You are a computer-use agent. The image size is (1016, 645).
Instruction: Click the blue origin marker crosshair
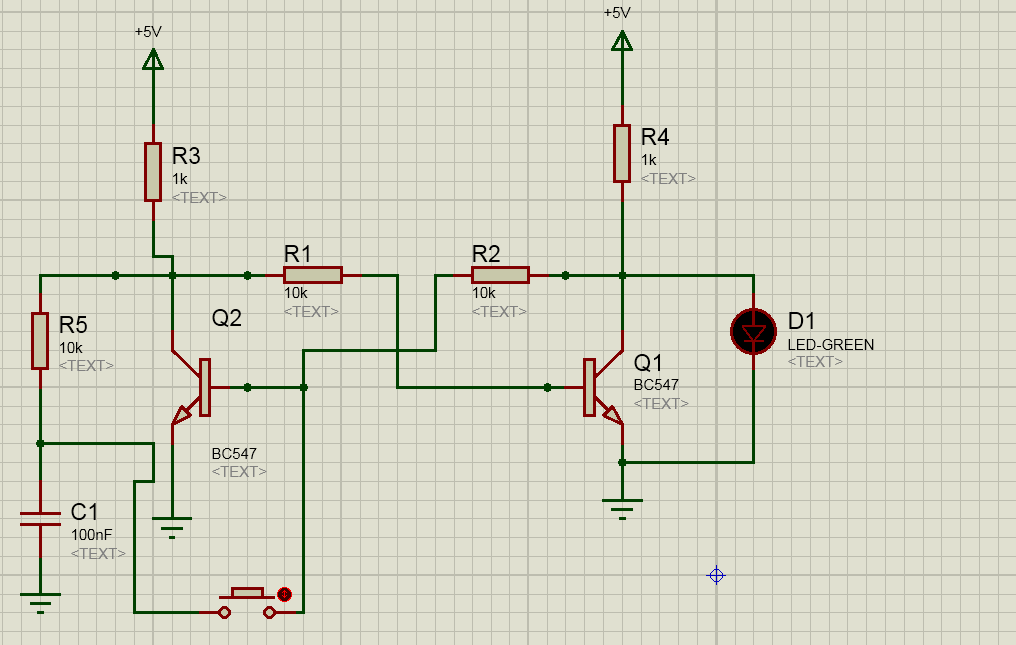coord(716,575)
